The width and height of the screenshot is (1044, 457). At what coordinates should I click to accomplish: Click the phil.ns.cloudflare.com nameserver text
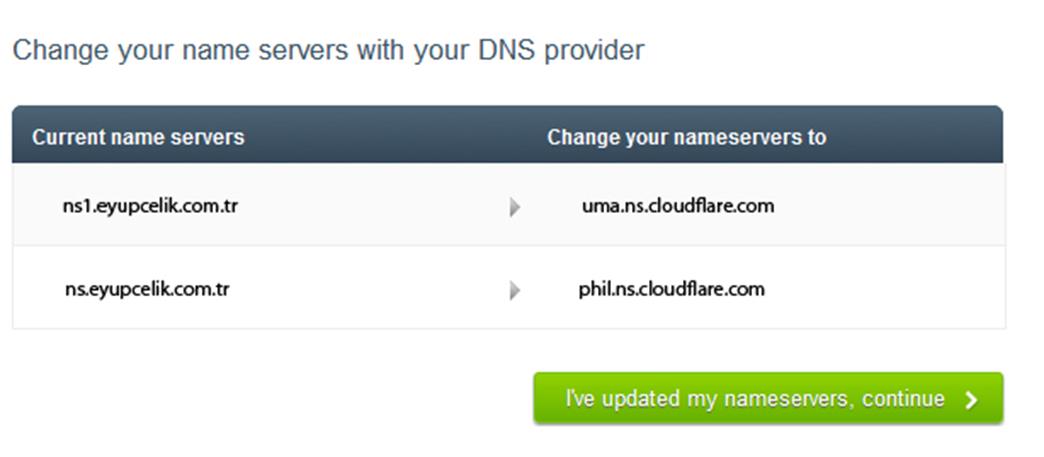click(671, 290)
